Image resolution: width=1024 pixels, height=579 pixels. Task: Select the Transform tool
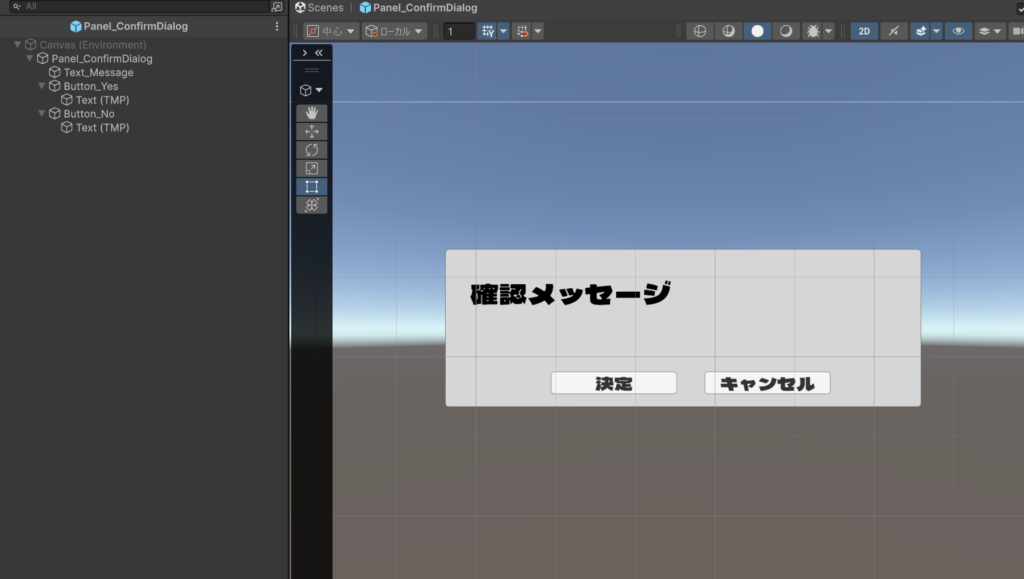(x=311, y=205)
